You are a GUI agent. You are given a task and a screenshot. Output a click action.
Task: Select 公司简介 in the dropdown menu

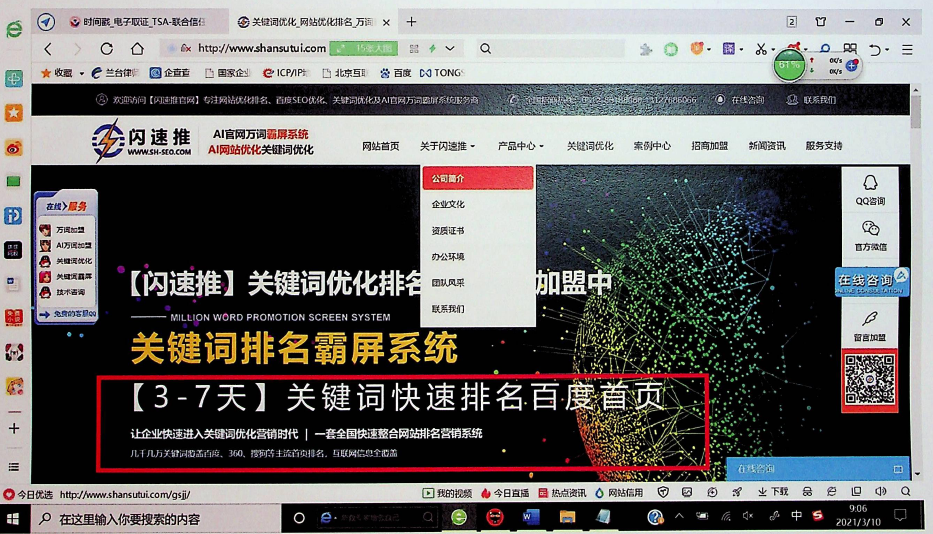click(x=478, y=179)
